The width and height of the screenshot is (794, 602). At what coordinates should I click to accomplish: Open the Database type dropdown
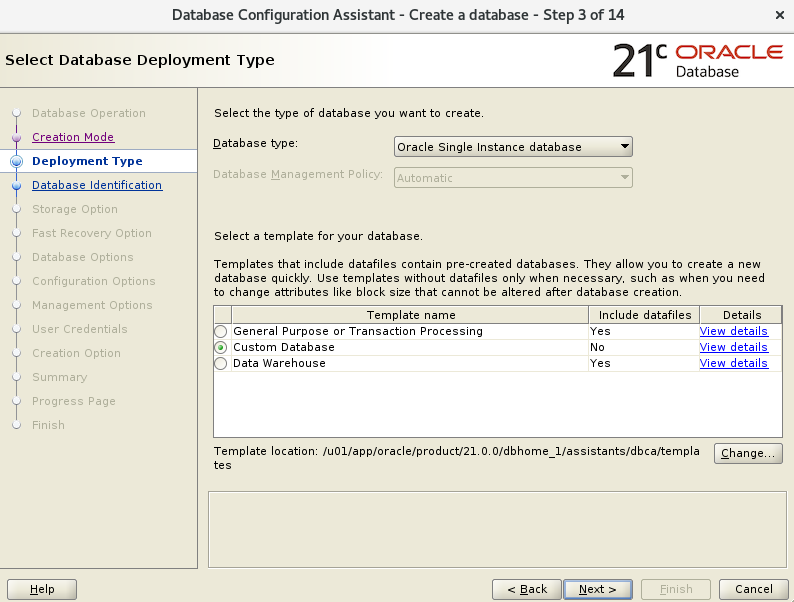(x=513, y=147)
